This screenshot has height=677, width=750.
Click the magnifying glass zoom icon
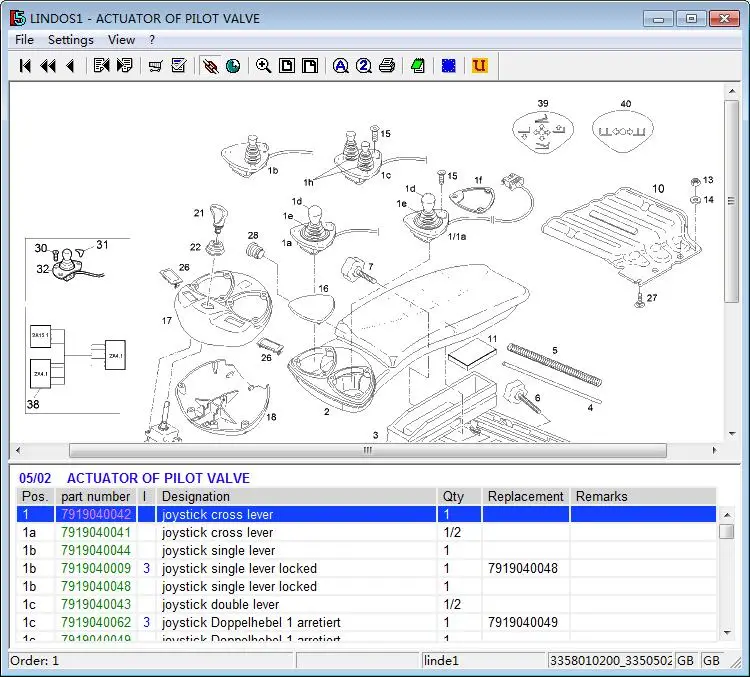coord(263,66)
